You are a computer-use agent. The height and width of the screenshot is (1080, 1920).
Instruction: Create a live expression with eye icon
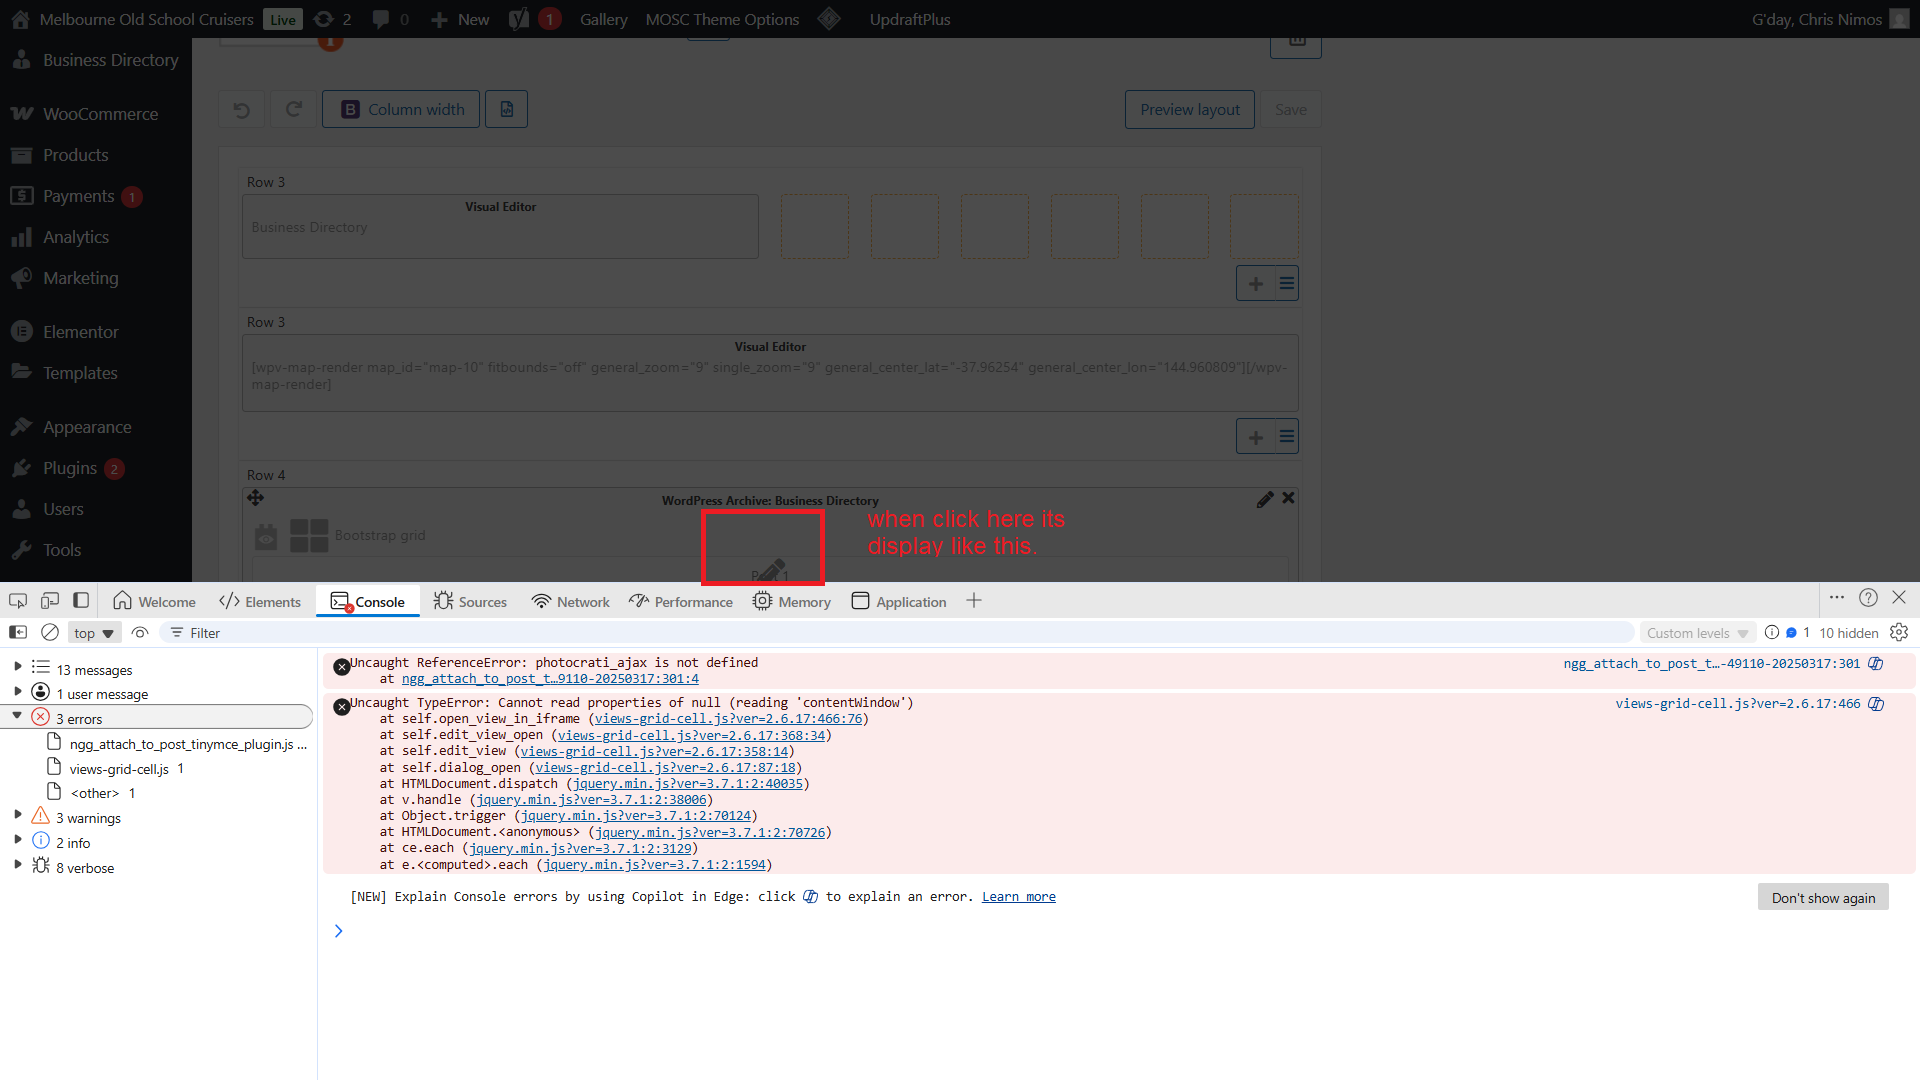[x=140, y=633]
